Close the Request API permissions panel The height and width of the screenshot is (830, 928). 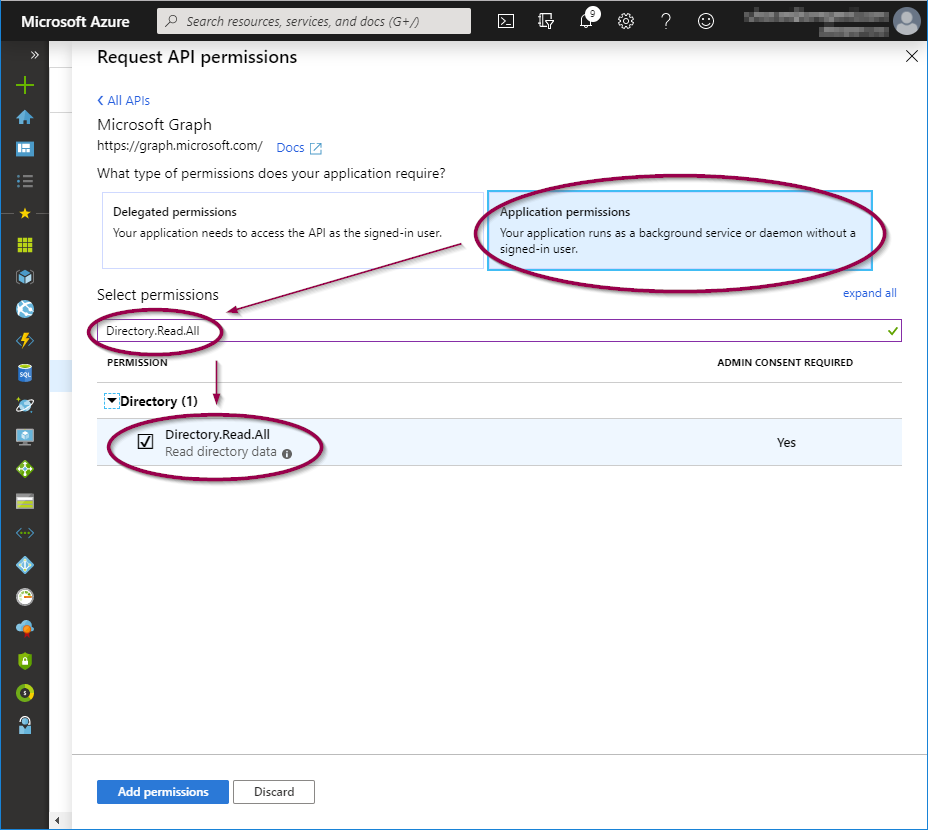point(911,56)
